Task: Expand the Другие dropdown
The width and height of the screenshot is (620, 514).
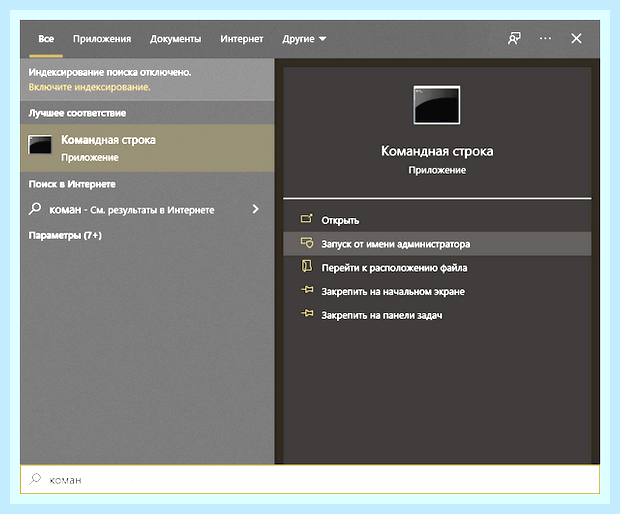Action: [x=304, y=39]
